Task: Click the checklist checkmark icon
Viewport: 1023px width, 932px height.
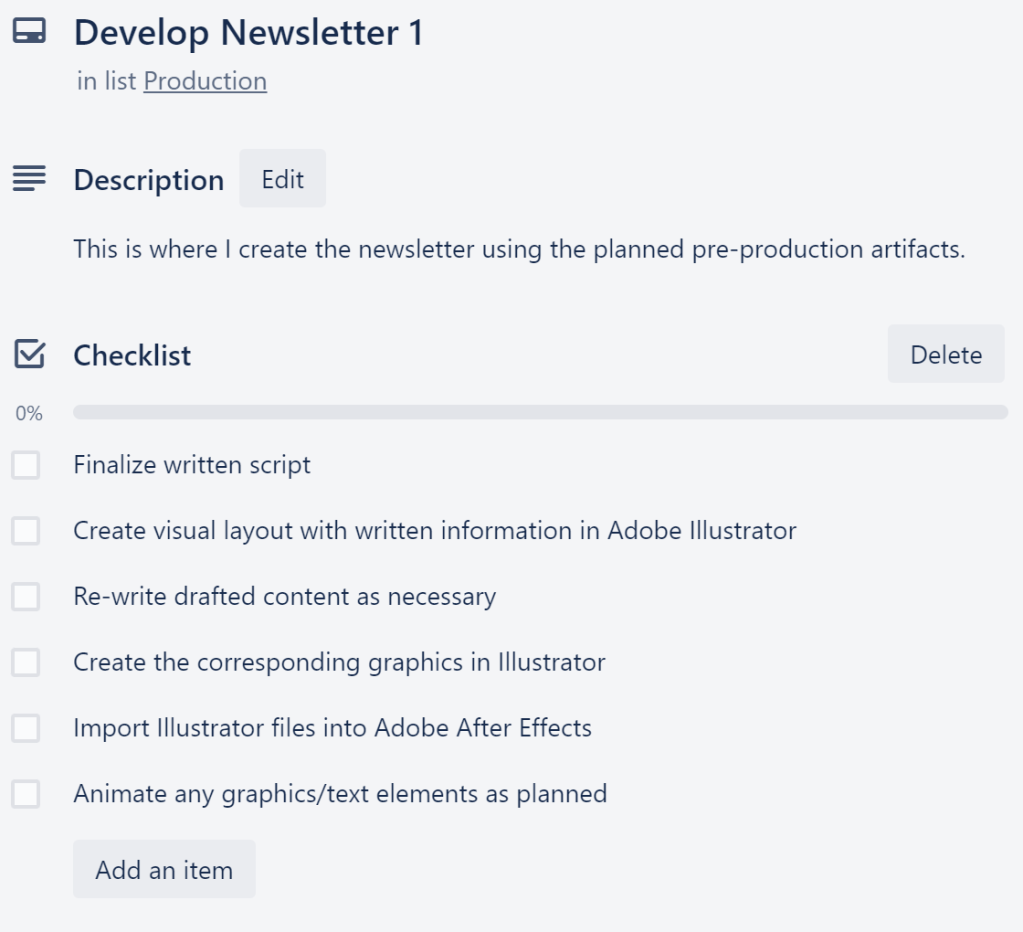Action: pos(29,354)
